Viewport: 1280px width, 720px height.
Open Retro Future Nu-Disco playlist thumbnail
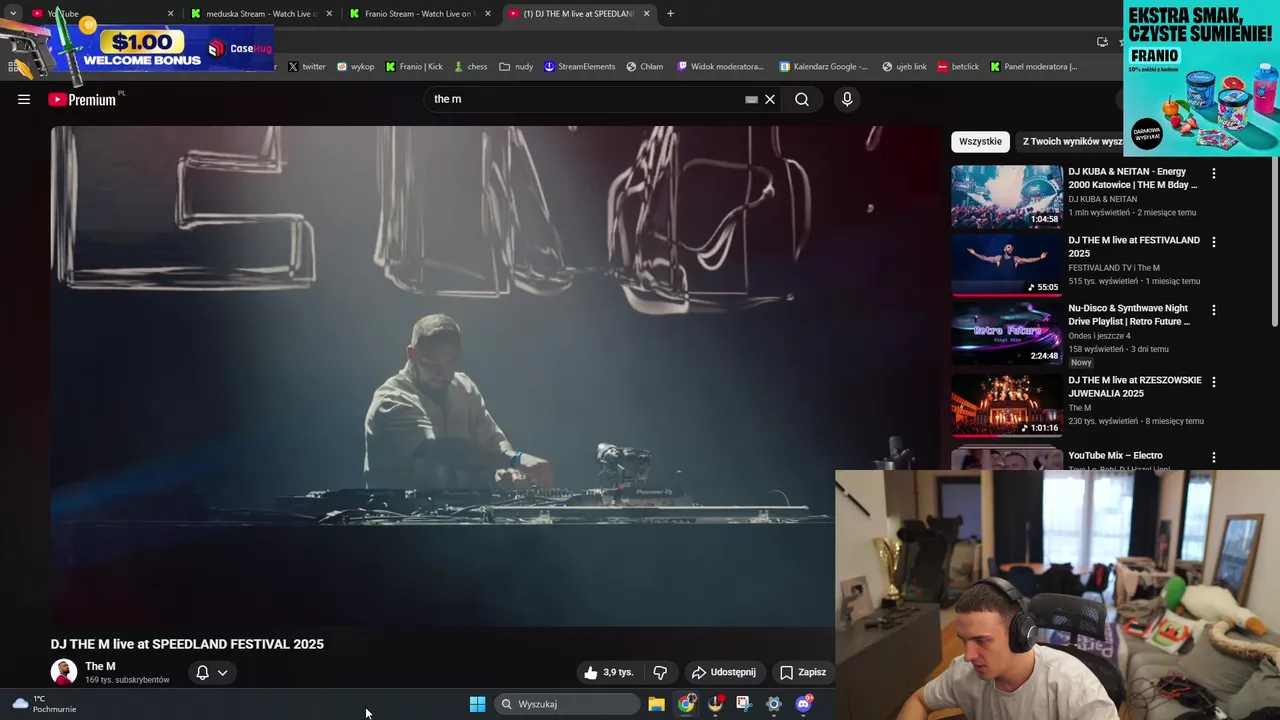tap(1007, 333)
